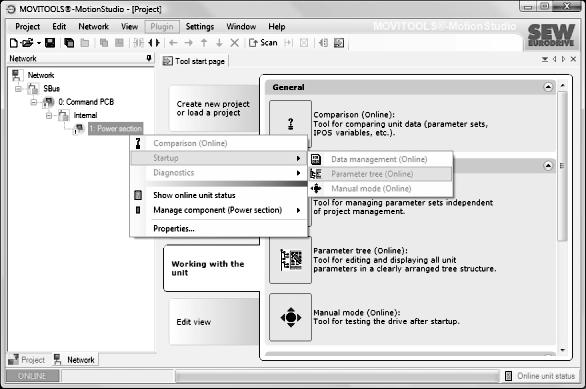This screenshot has width=586, height=389.
Task: Open the dropdown arrow beside Open project
Action: [38, 43]
